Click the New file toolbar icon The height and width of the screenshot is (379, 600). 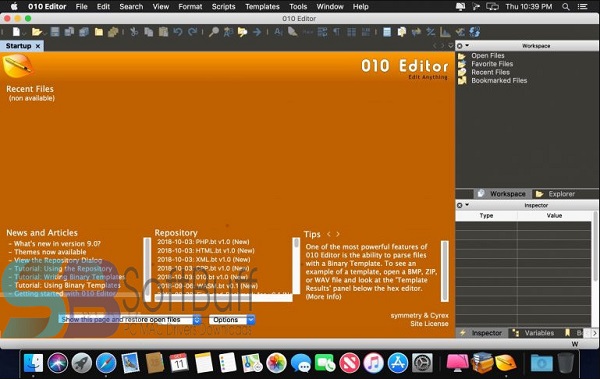[x=16, y=32]
